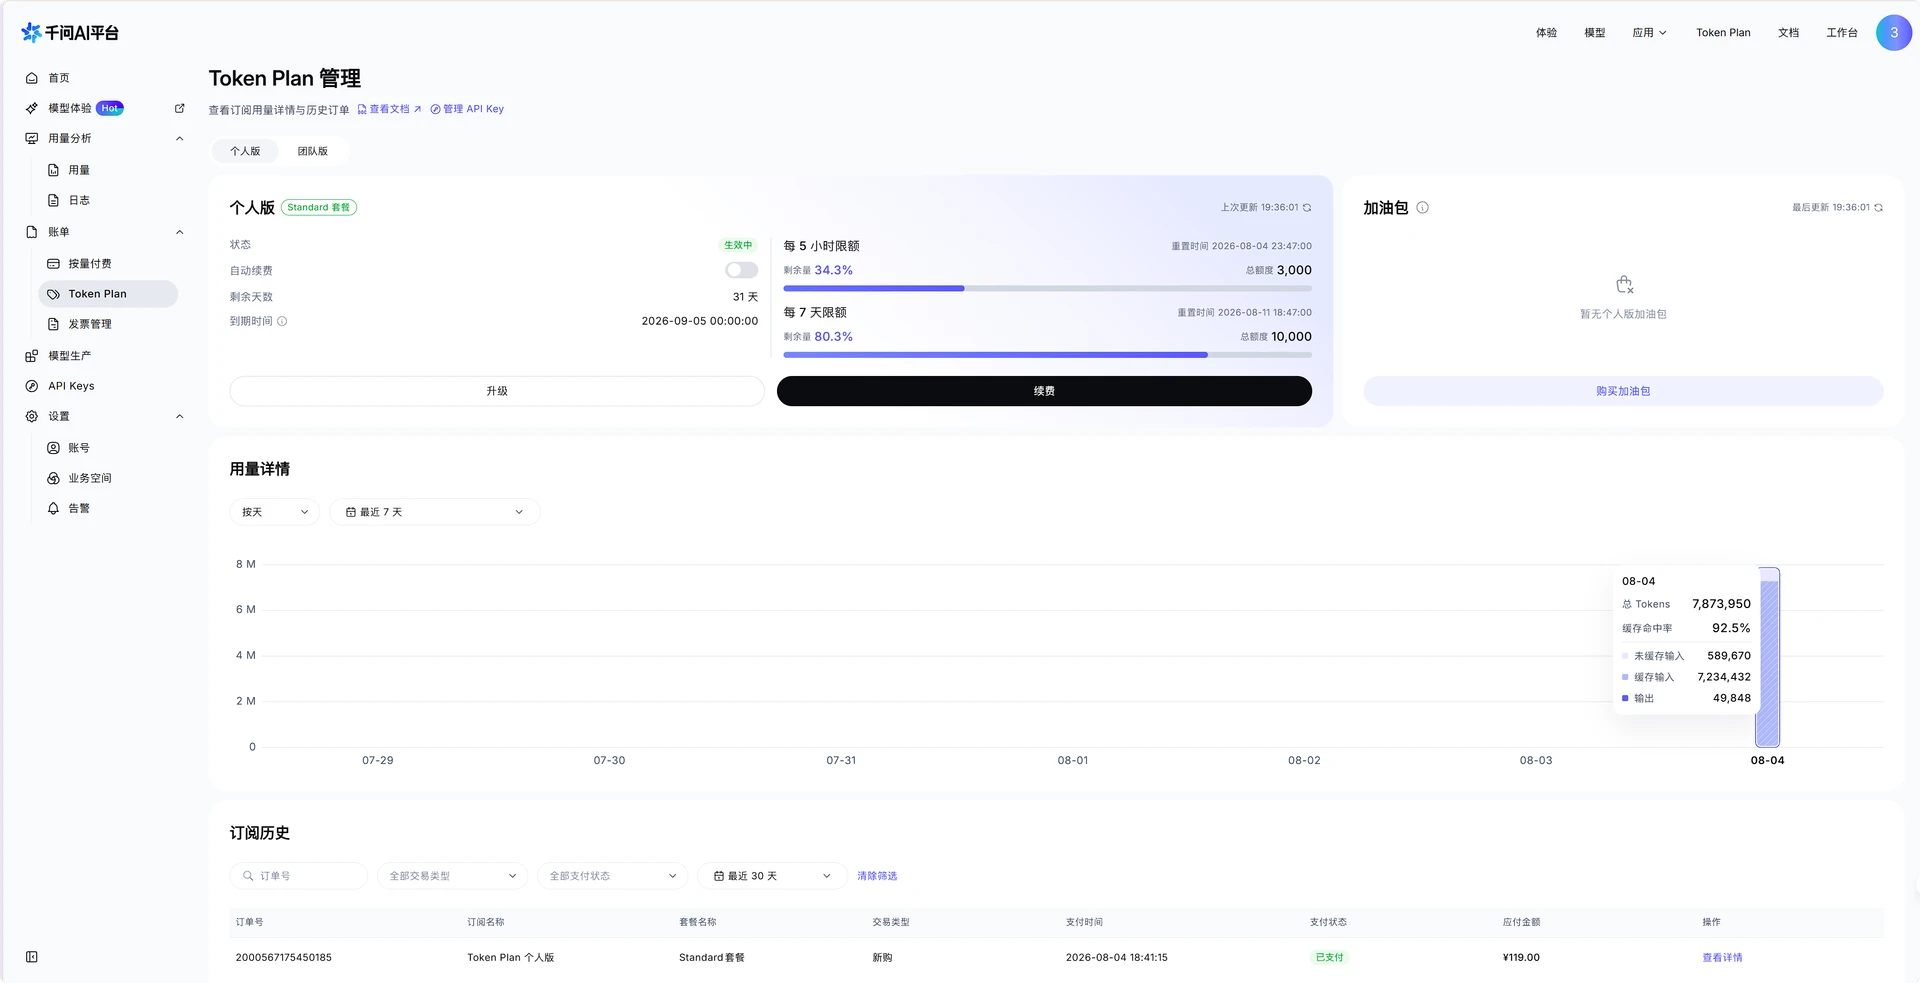1920x983 pixels.
Task: Open the 按天 granularity dropdown
Action: 275,512
